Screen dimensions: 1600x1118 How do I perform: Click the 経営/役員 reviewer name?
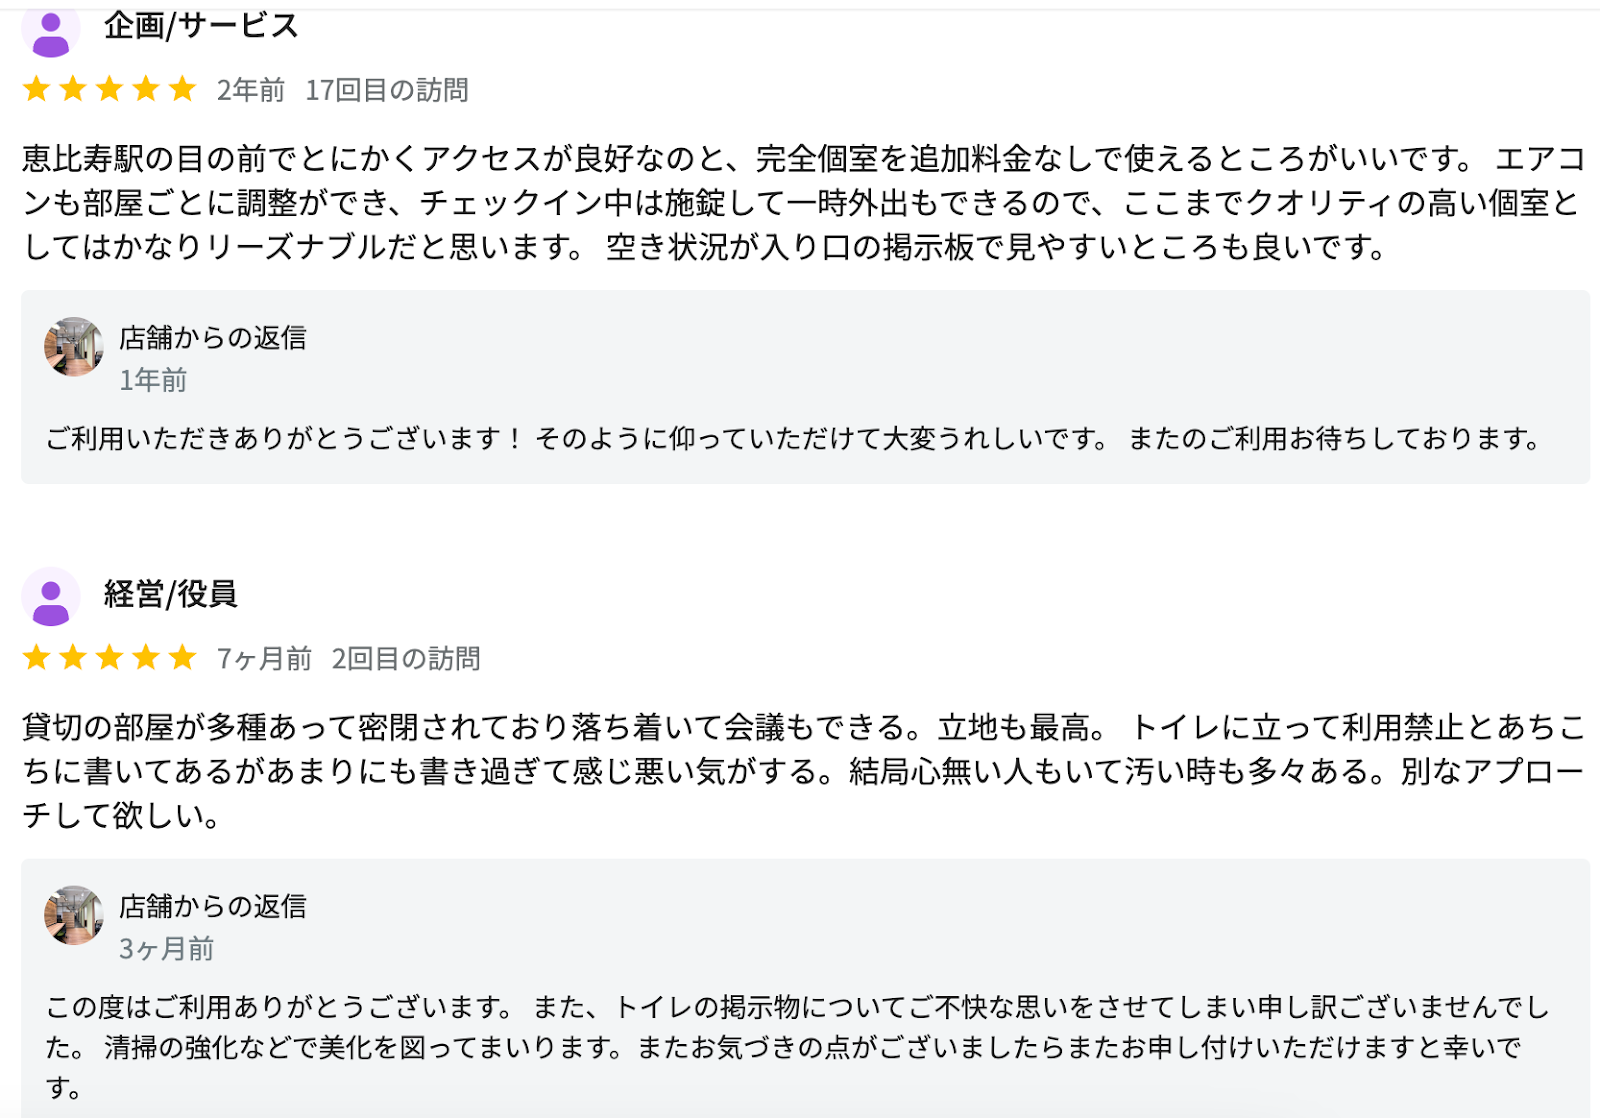[x=171, y=594]
